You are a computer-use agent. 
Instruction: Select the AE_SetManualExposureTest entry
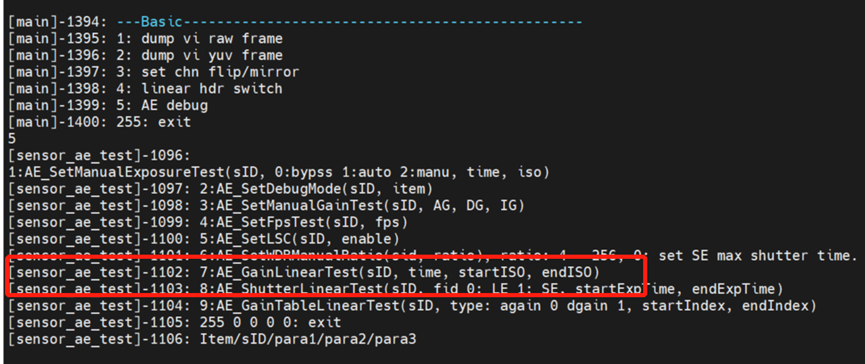pos(279,173)
